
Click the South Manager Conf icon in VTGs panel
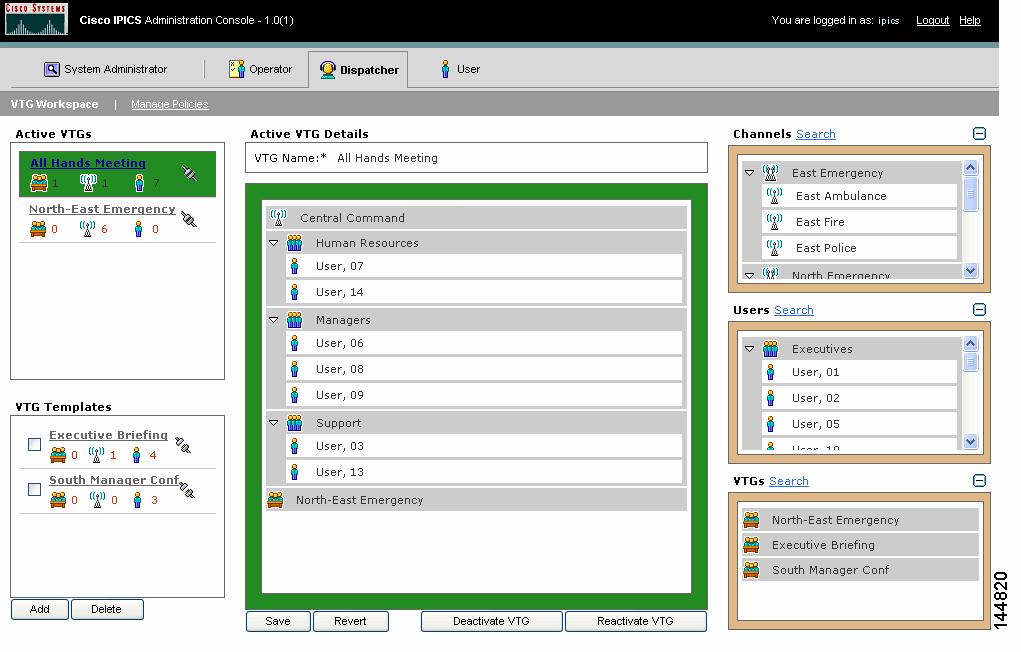[x=751, y=570]
